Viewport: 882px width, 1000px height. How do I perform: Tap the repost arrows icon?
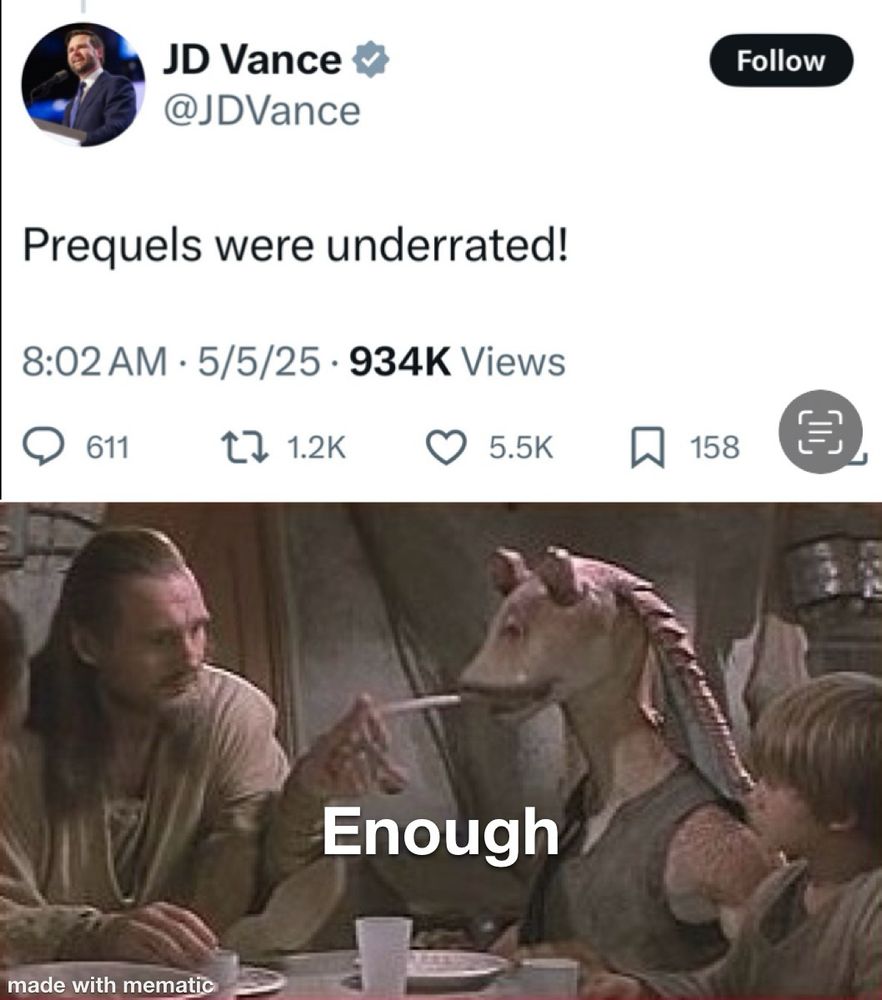(x=245, y=447)
